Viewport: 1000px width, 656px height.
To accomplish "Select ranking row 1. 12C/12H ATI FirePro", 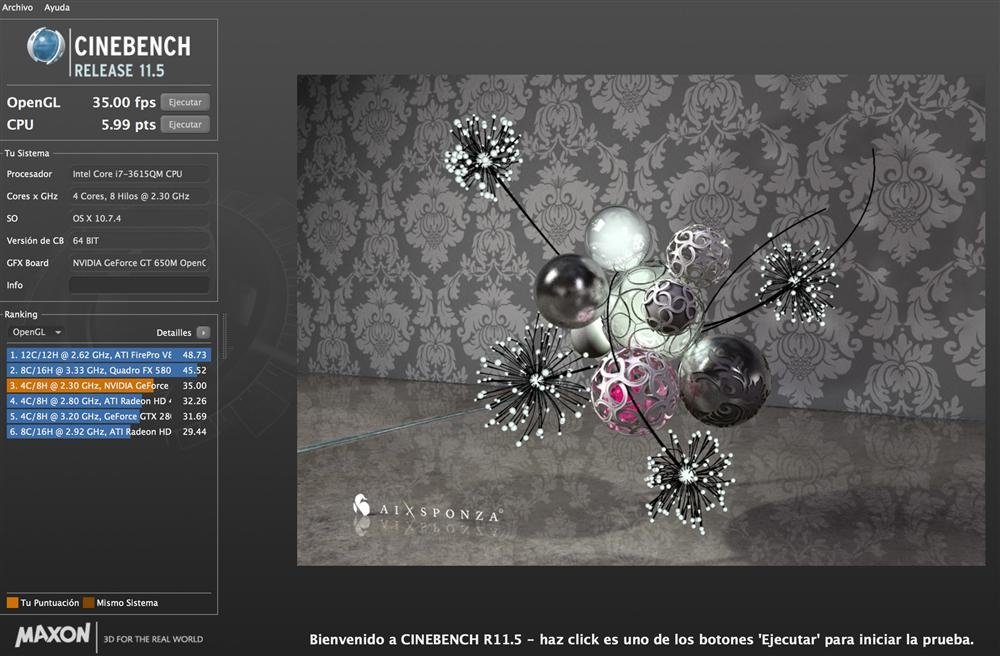I will (108, 354).
